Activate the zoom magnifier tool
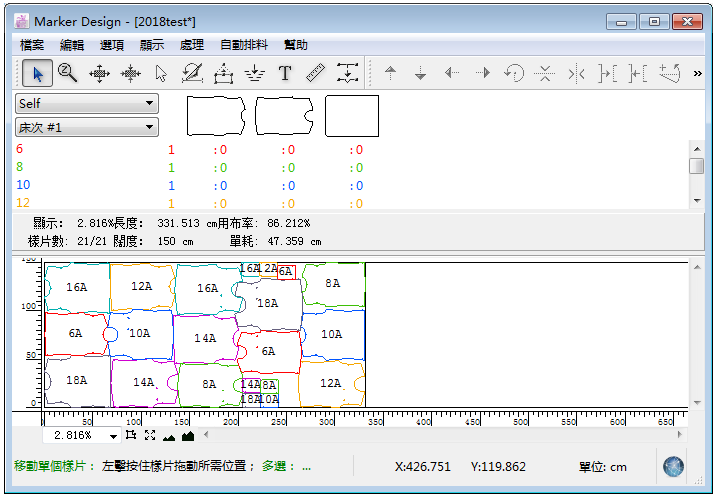Image resolution: width=715 pixels, height=500 pixels. [67, 73]
